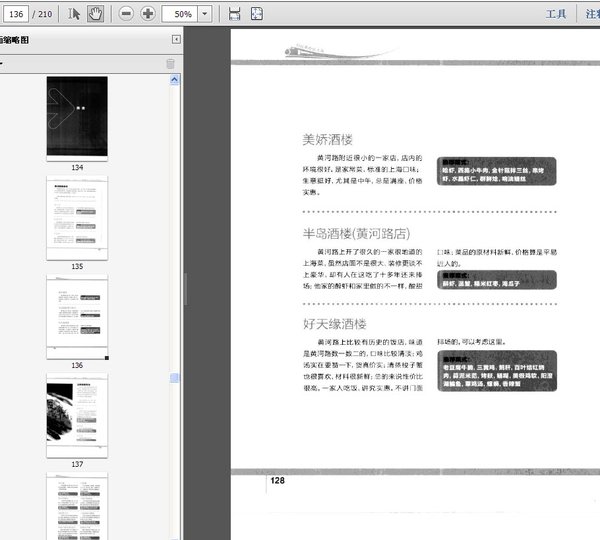Screen dimensions: 600x540
Task: Select page 135 thumbnail
Action: click(77, 213)
